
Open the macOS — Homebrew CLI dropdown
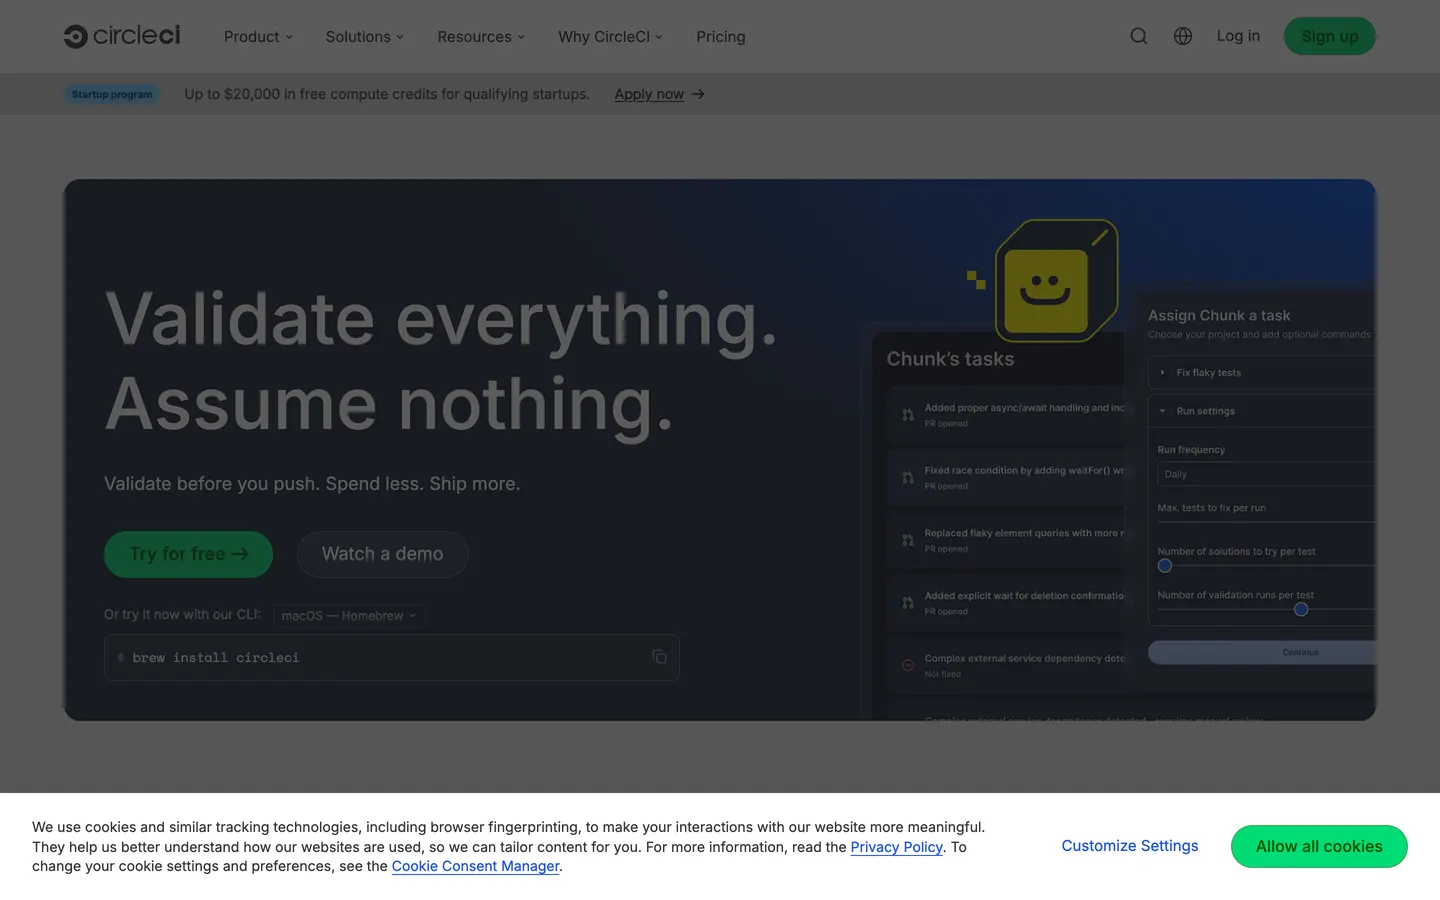[x=349, y=615]
